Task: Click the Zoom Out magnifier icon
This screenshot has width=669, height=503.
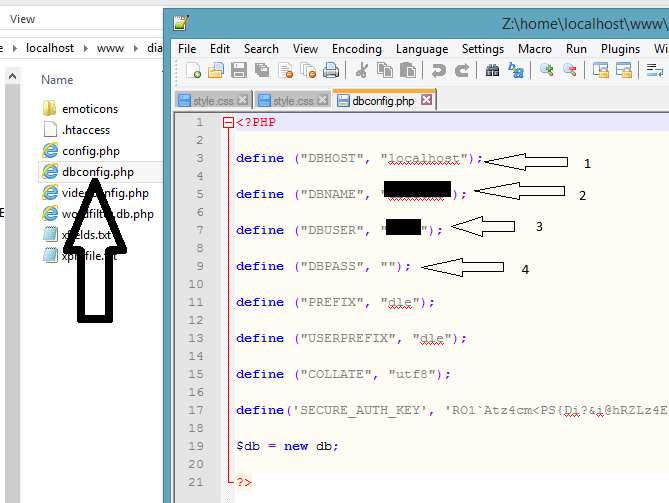Action: 570,70
